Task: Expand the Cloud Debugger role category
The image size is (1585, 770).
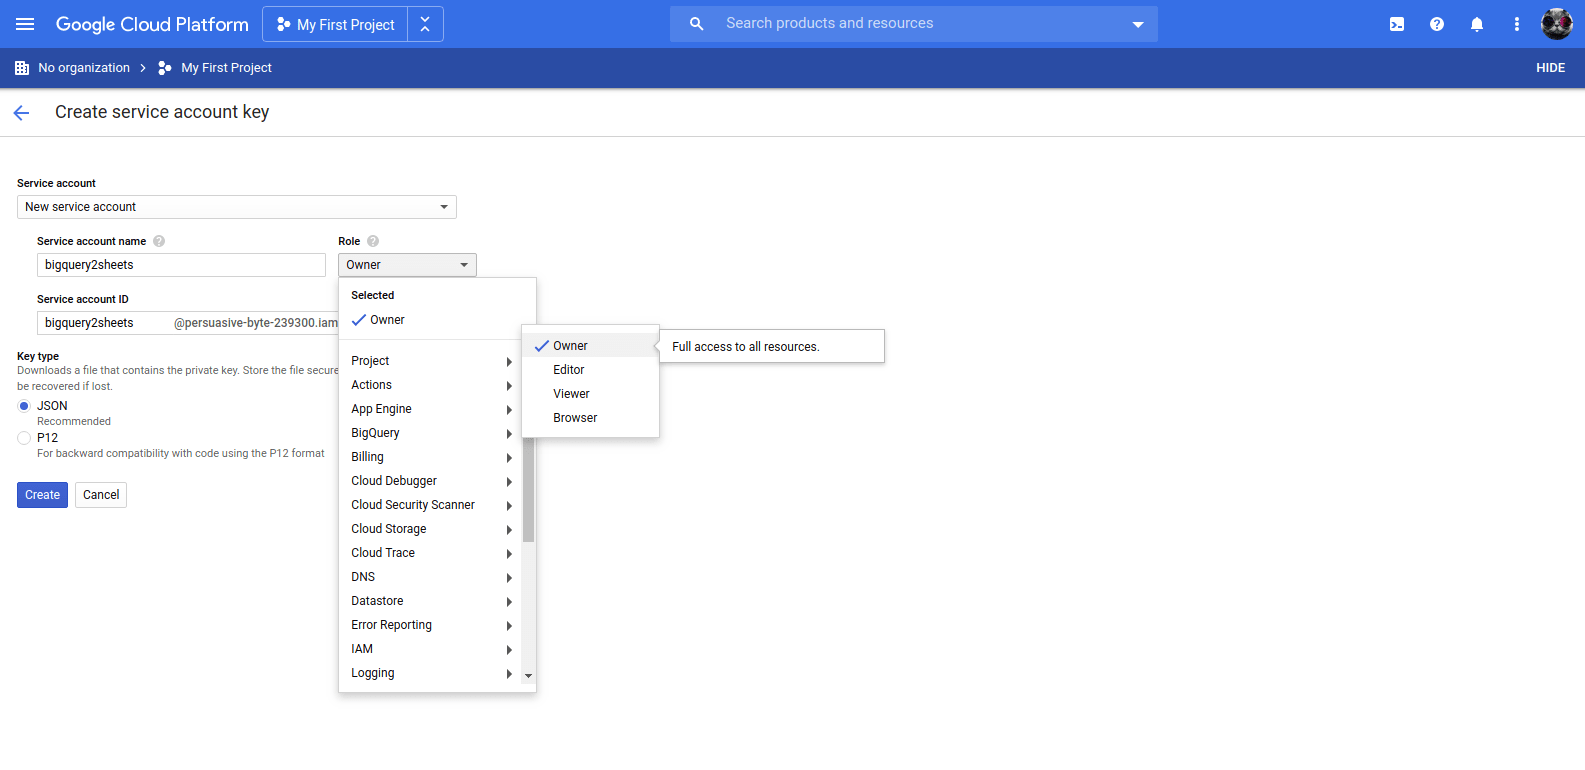Action: [431, 481]
